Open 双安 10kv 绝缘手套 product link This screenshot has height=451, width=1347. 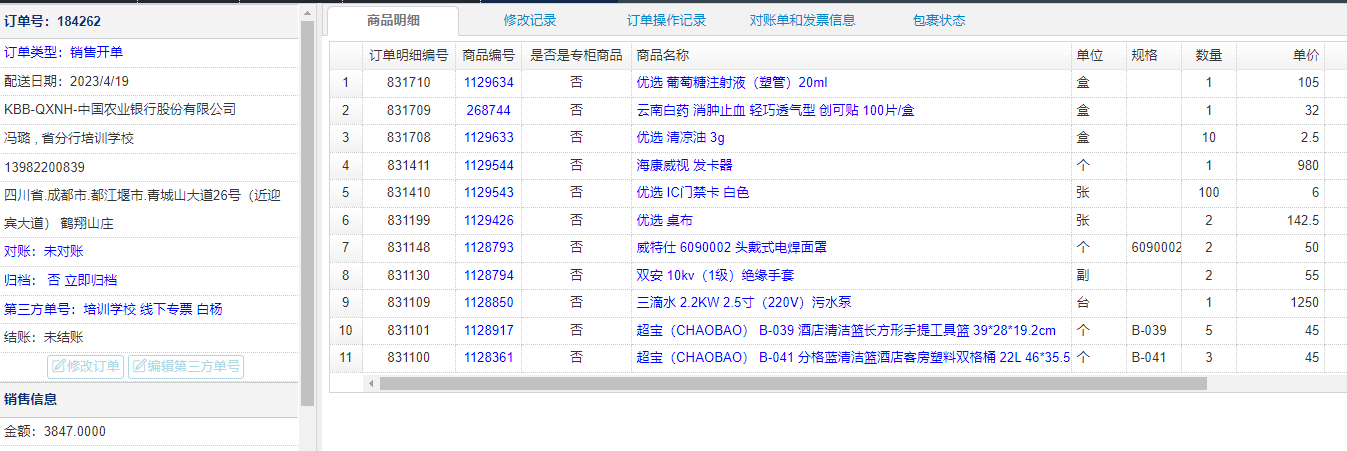tap(715, 275)
